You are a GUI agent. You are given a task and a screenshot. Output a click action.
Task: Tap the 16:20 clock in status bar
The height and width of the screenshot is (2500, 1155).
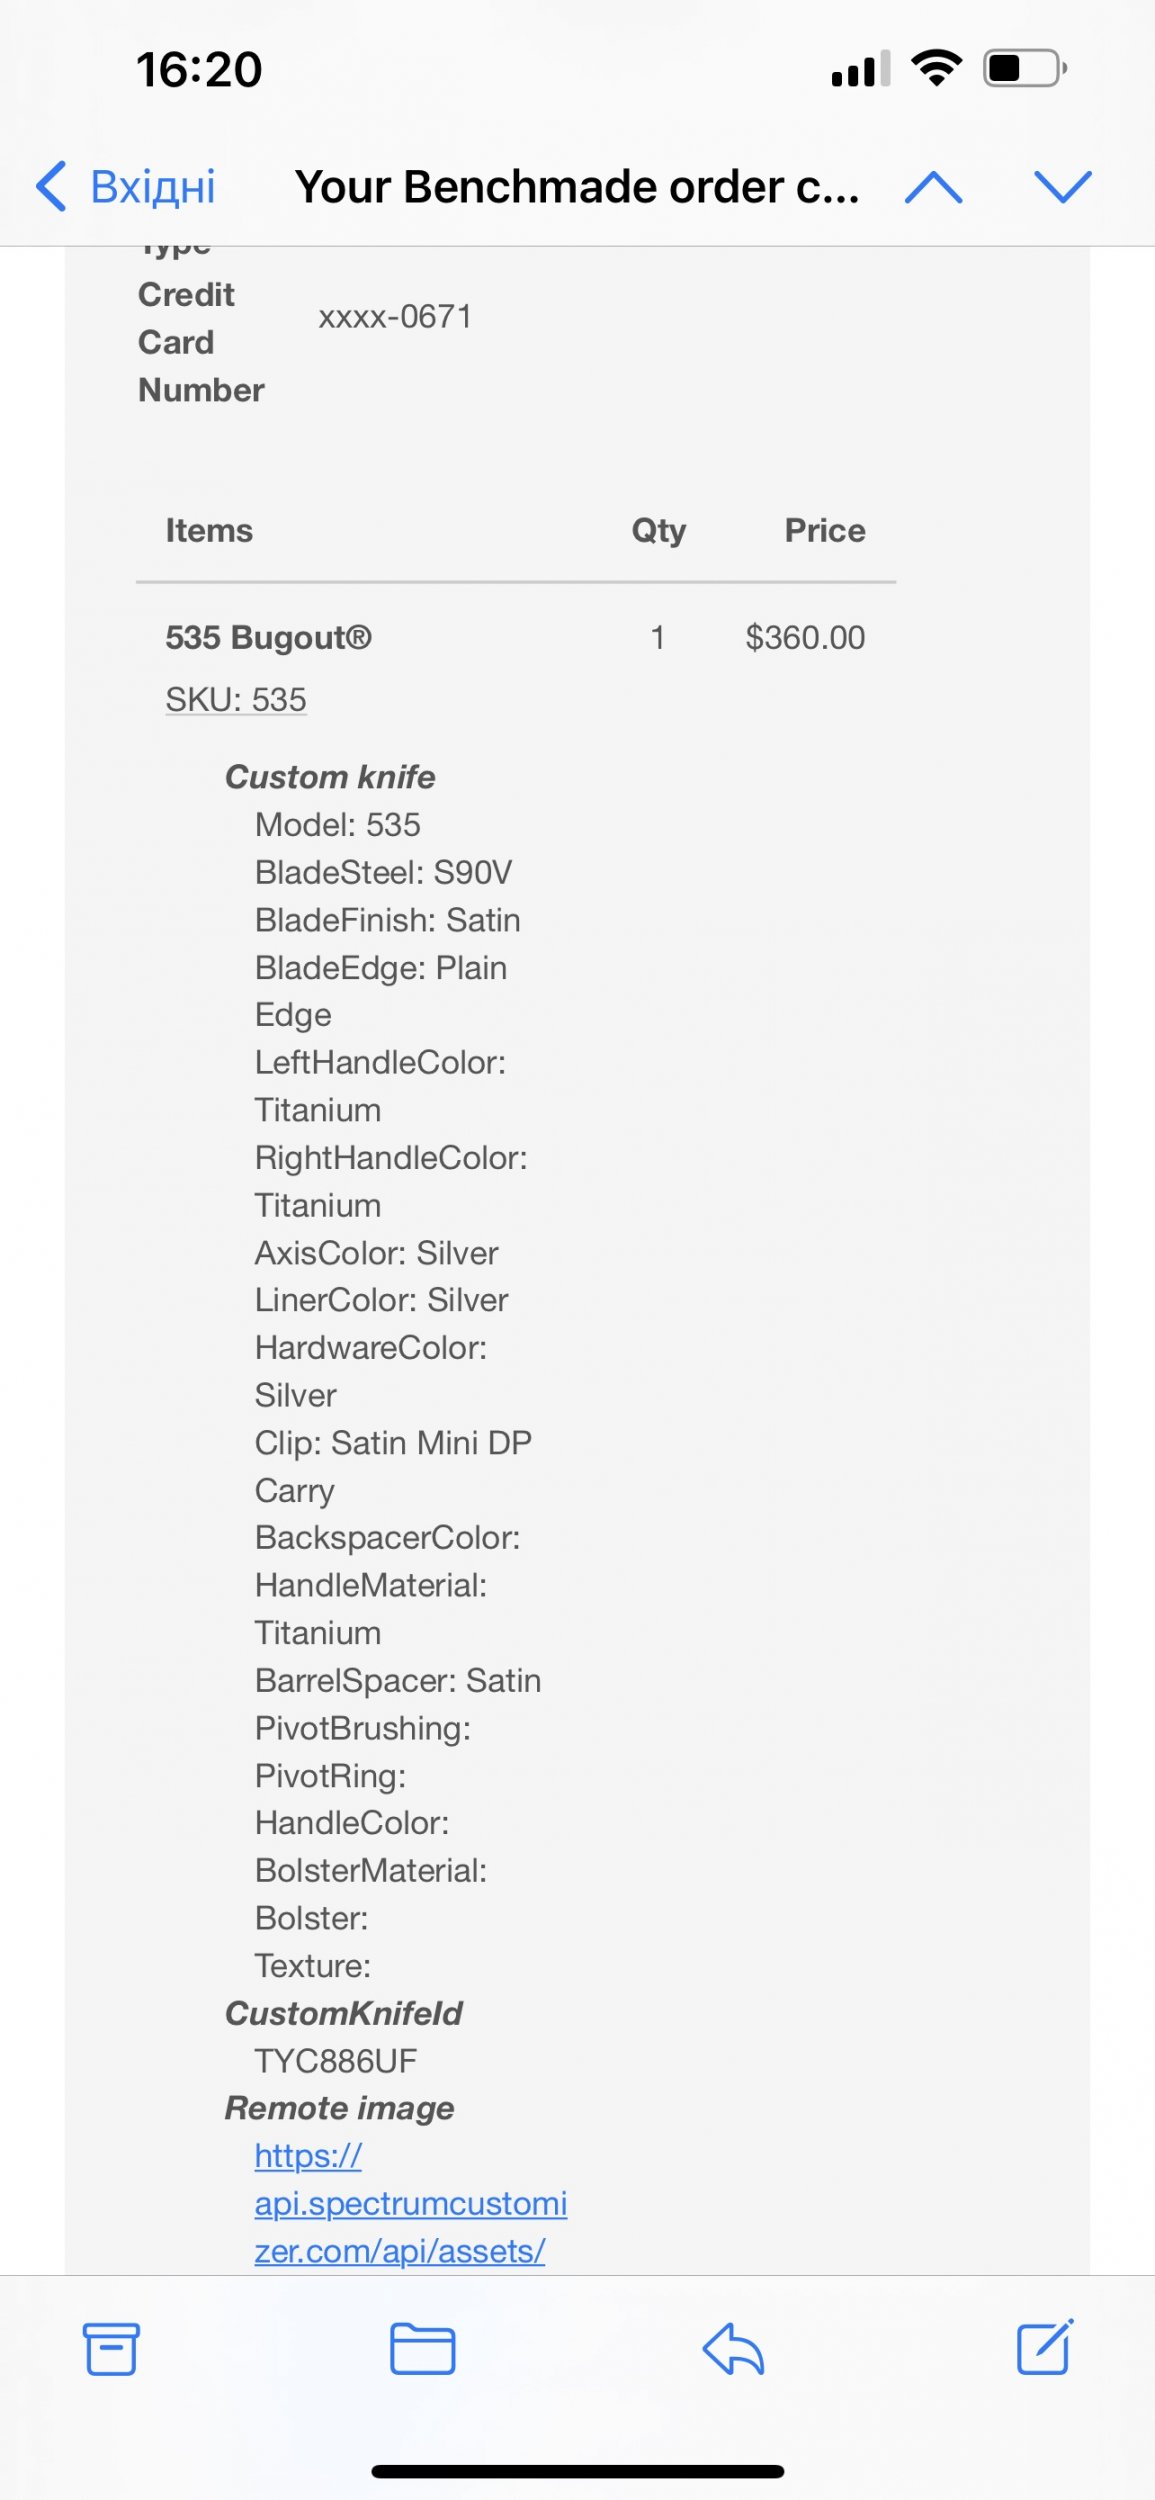tap(199, 70)
